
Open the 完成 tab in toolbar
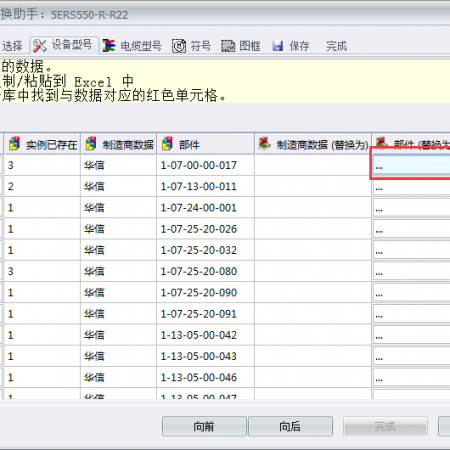(x=336, y=46)
